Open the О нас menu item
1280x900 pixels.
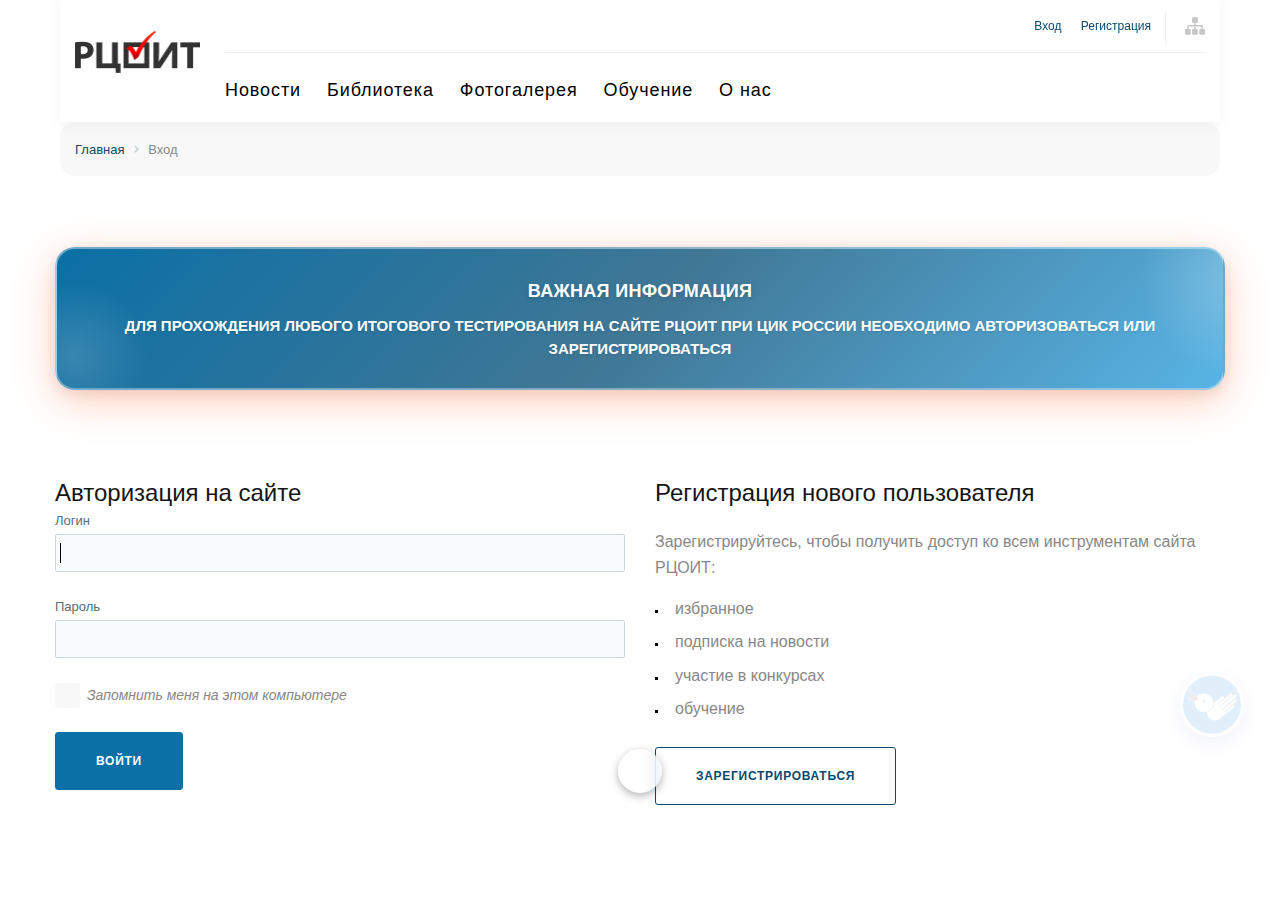[x=745, y=90]
